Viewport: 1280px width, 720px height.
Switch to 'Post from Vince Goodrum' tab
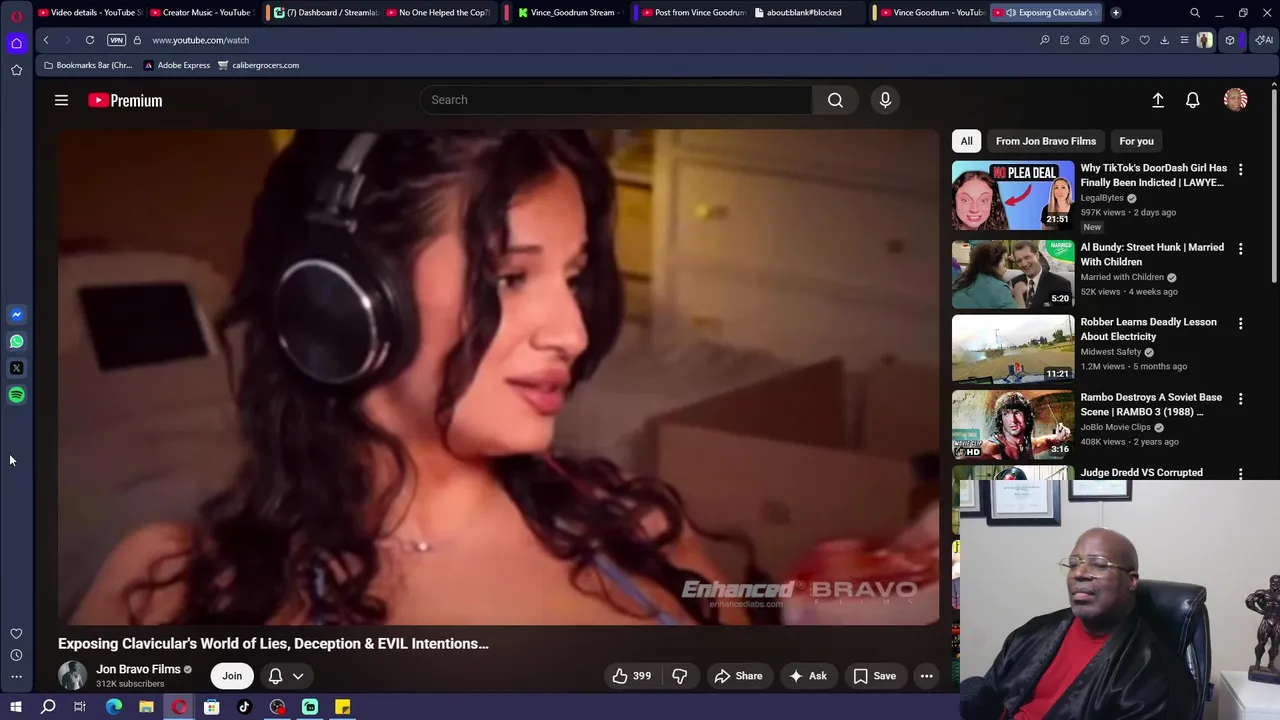click(x=694, y=13)
